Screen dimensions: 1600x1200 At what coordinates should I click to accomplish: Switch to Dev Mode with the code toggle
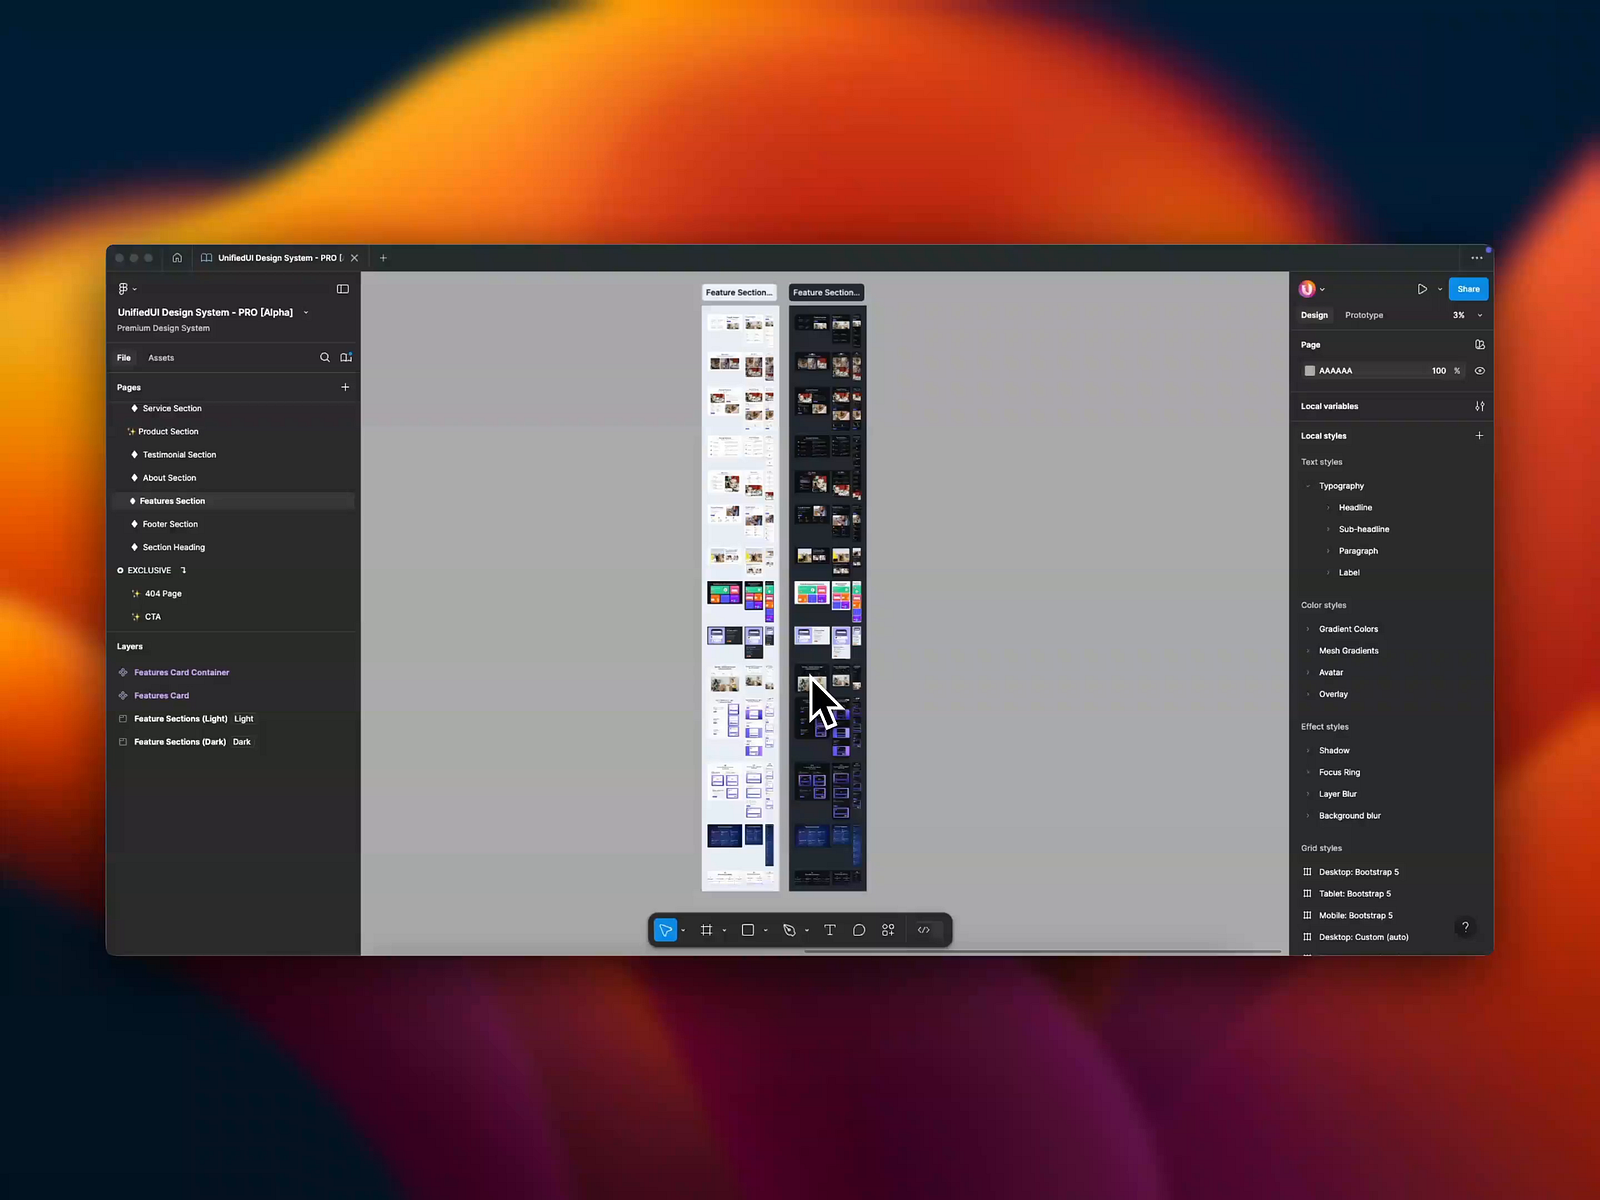coord(924,930)
